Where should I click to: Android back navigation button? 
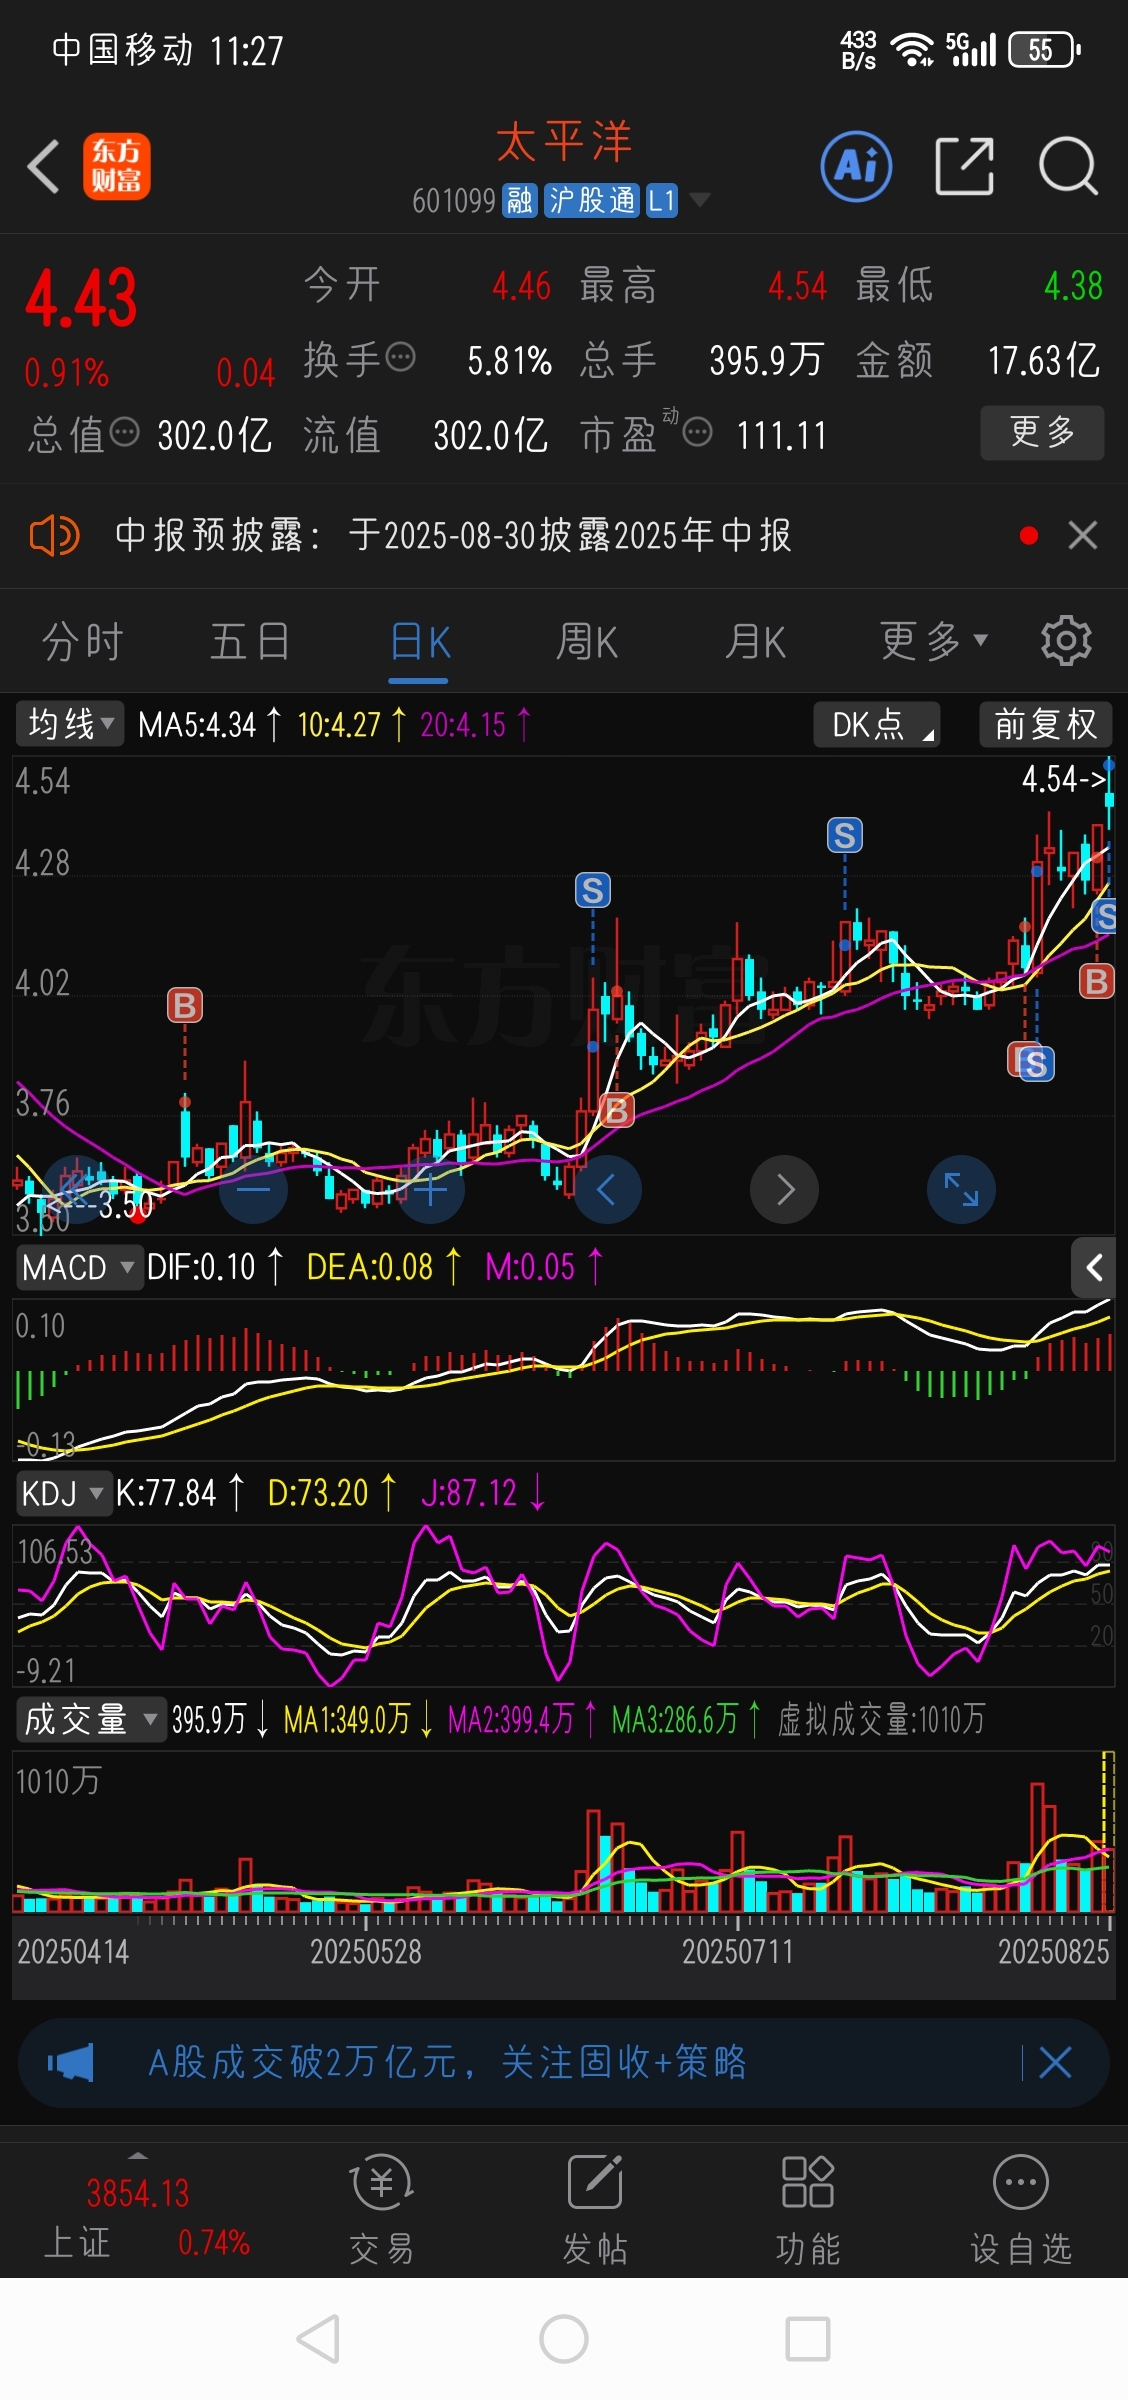319,2340
